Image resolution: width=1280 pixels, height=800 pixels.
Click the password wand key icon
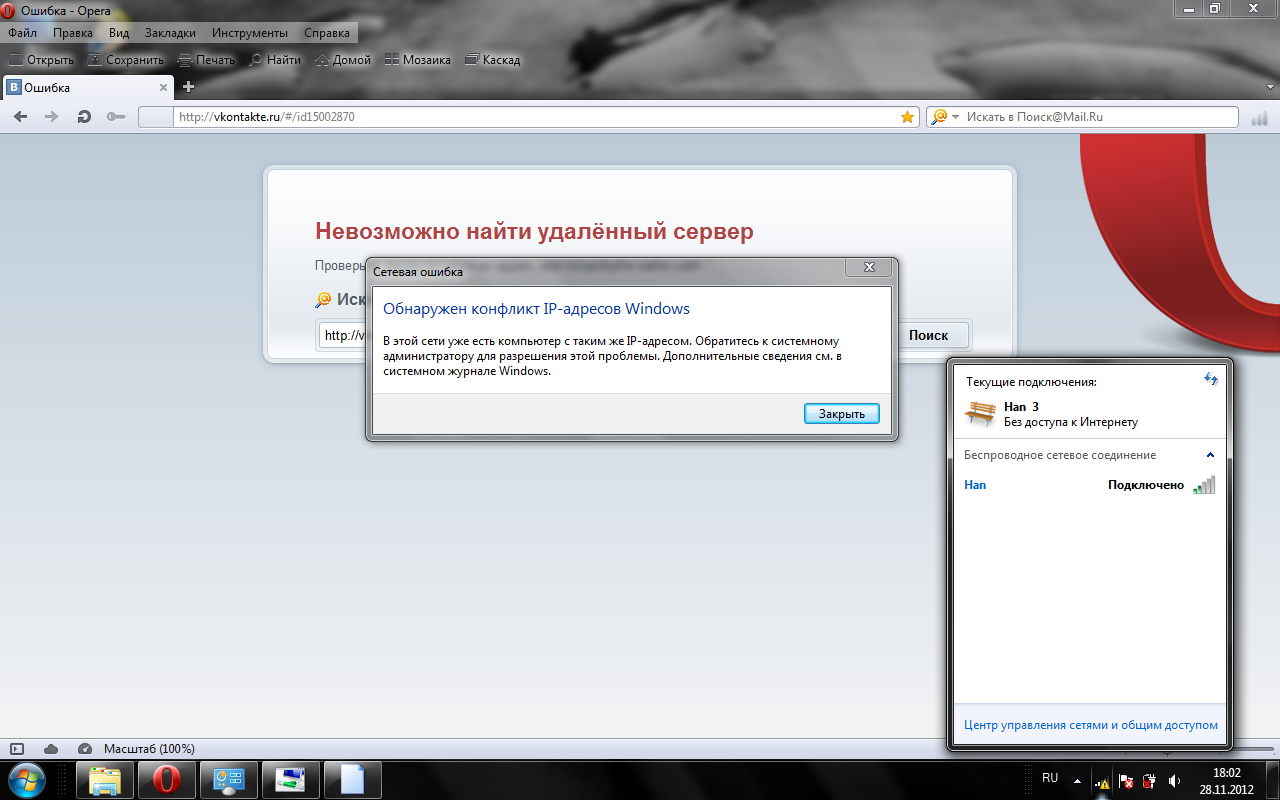click(x=116, y=117)
